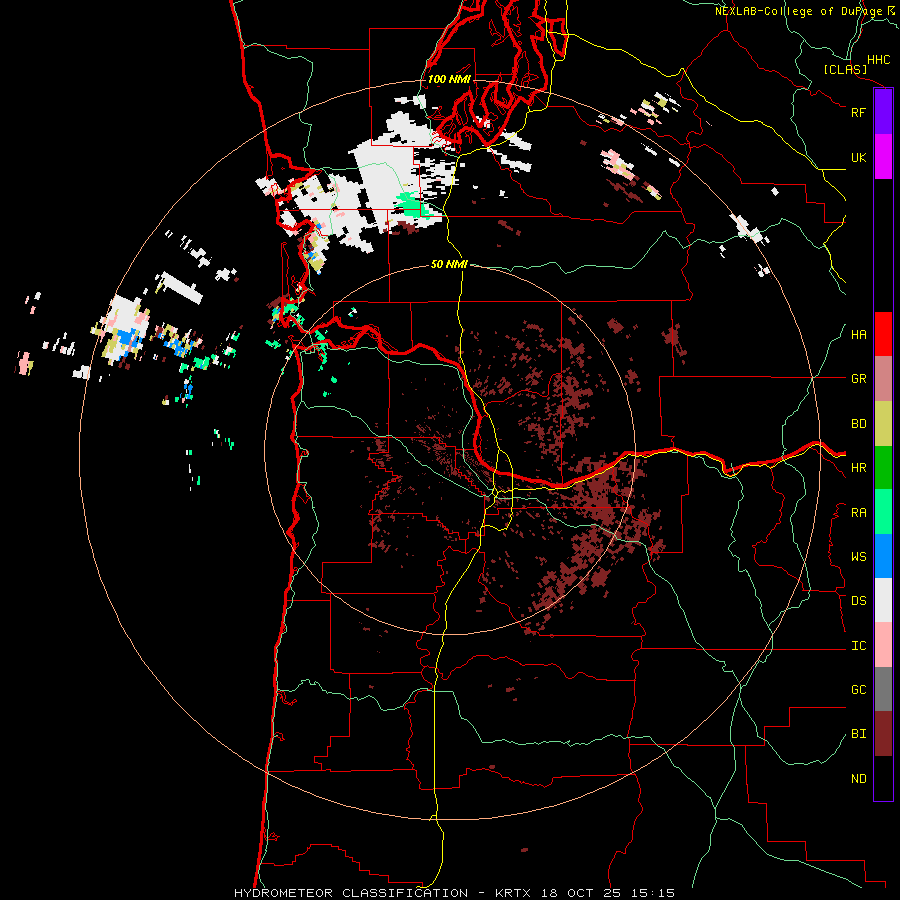Click the 50 NMI range ring label
900x900 pixels.
(449, 265)
